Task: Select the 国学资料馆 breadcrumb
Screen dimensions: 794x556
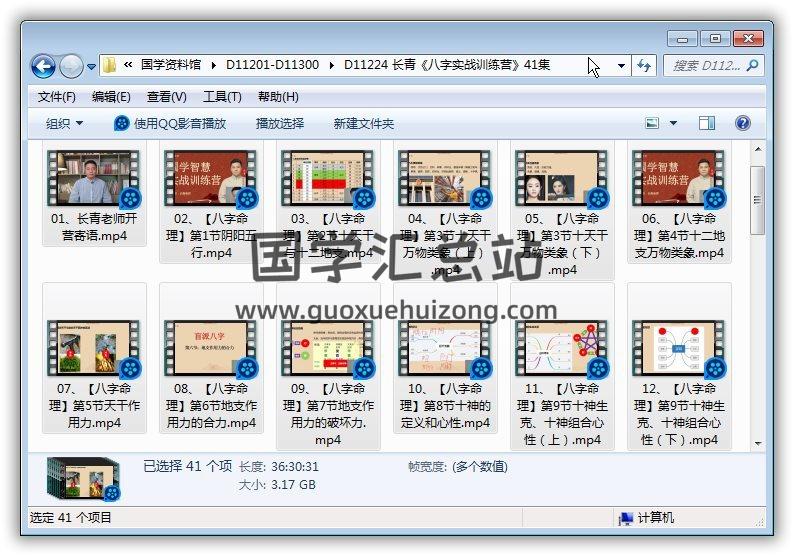Action: click(171, 65)
